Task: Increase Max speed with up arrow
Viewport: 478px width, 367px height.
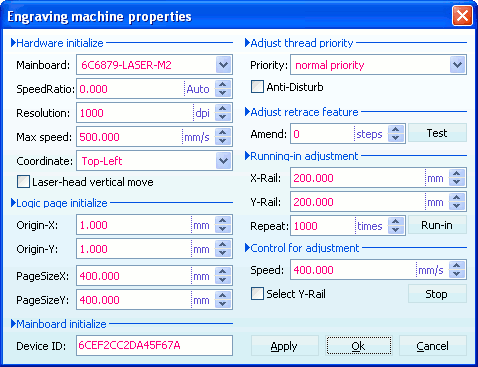Action: (223, 133)
